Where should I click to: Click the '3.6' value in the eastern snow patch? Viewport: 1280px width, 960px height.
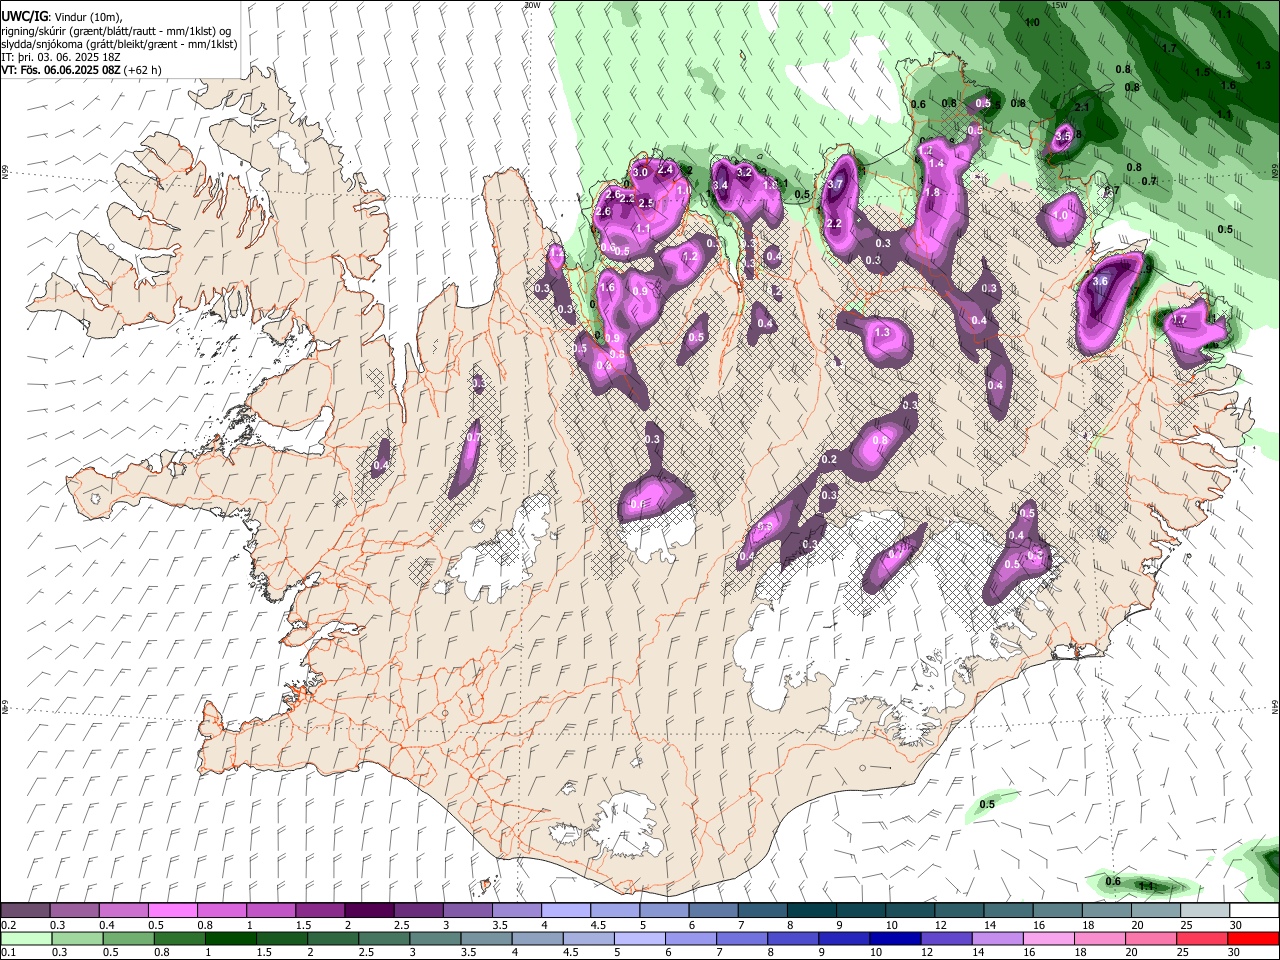coord(1100,282)
